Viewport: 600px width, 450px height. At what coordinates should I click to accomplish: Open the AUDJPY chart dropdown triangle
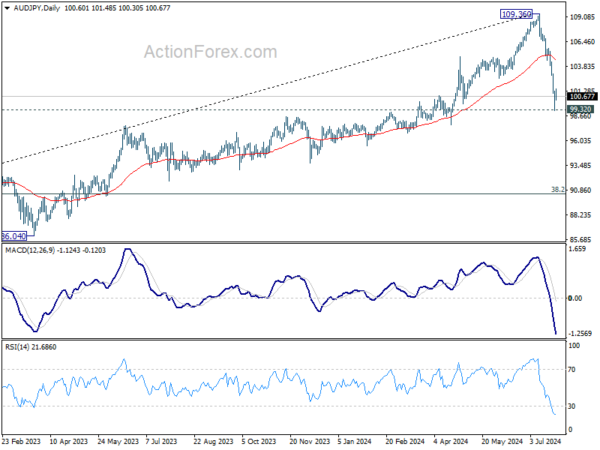(7, 8)
